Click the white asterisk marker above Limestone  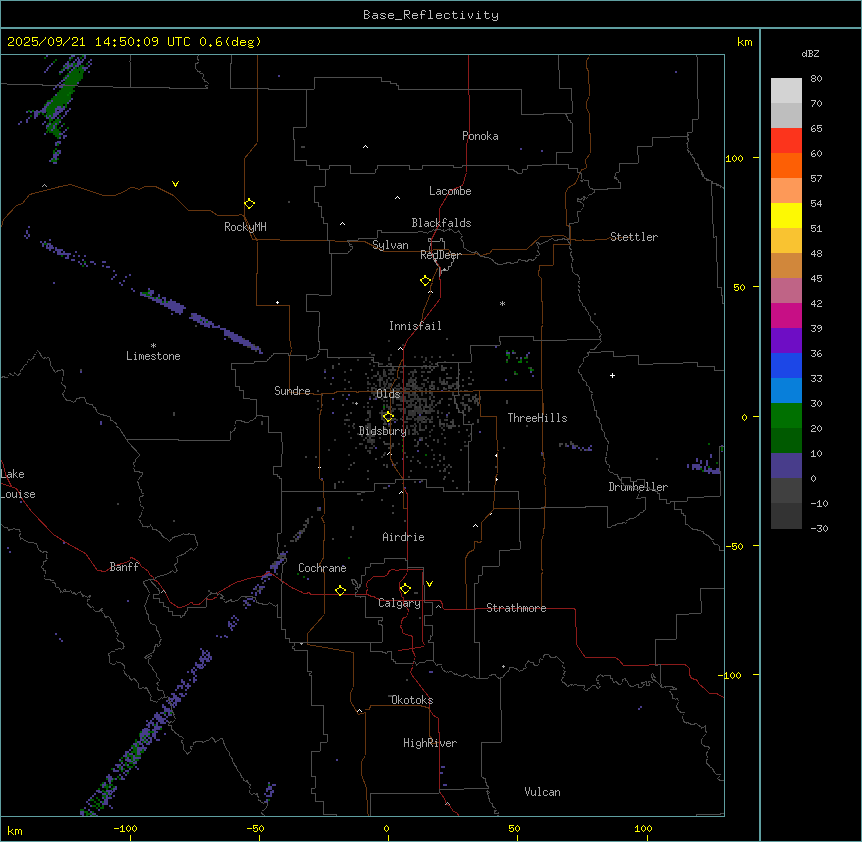(x=153, y=345)
